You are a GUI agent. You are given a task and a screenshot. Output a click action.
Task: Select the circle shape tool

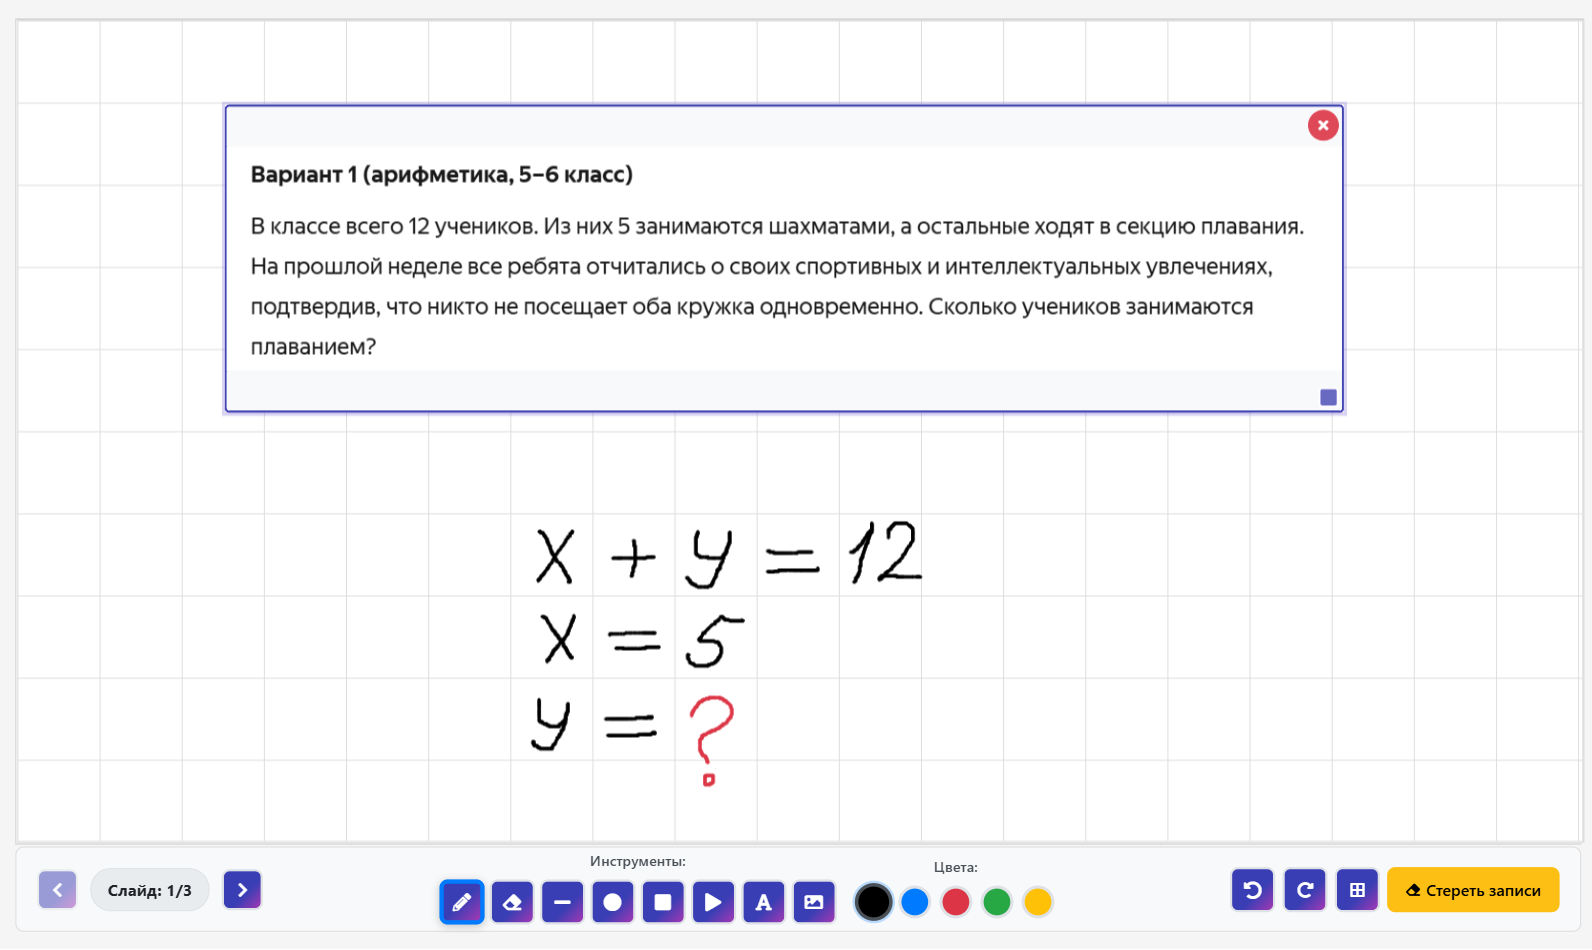(612, 902)
